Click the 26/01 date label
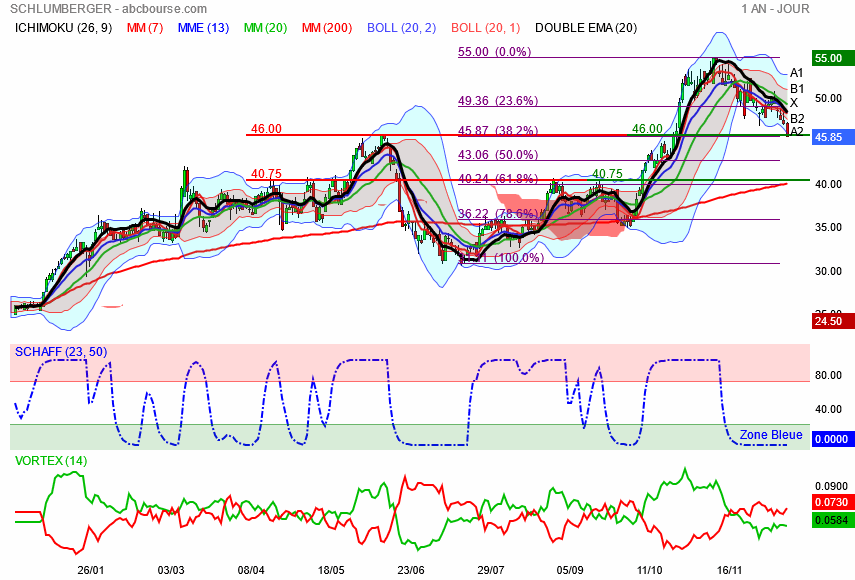Screen dimensions: 855x580 coord(91,571)
